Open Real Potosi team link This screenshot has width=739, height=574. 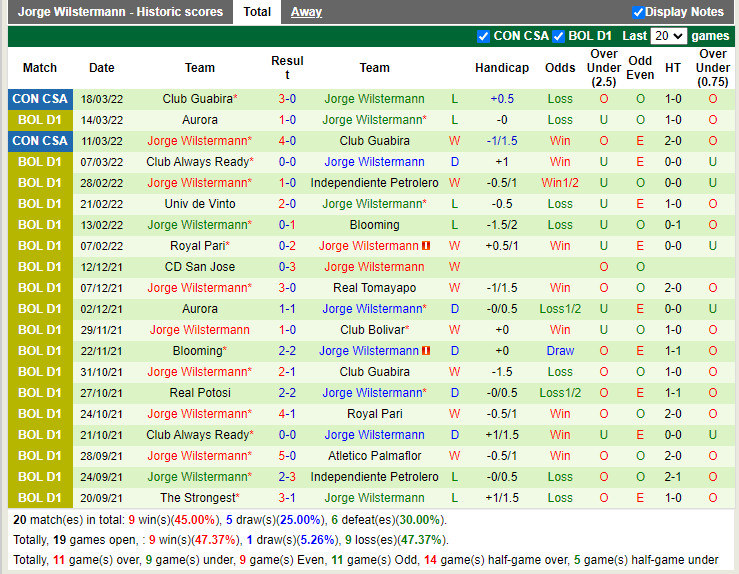pos(200,393)
